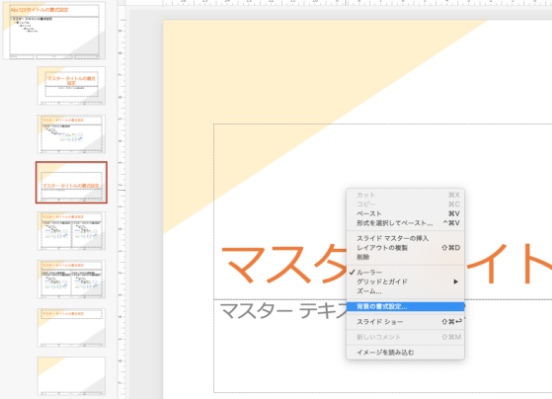Click the grey マスター テキスト placeholder text
552x399 pixels.
pyautogui.click(x=283, y=311)
